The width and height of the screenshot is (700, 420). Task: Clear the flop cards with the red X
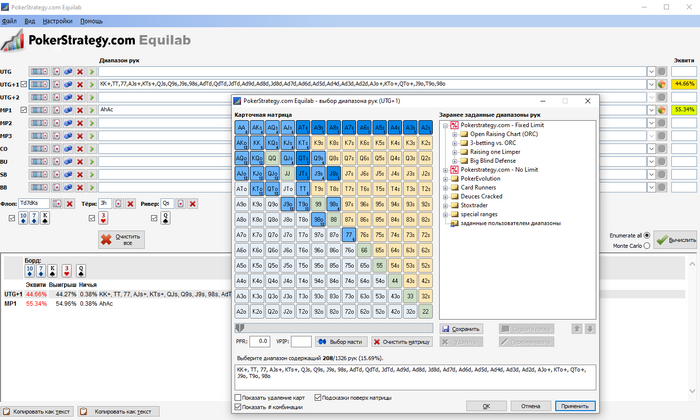70,204
